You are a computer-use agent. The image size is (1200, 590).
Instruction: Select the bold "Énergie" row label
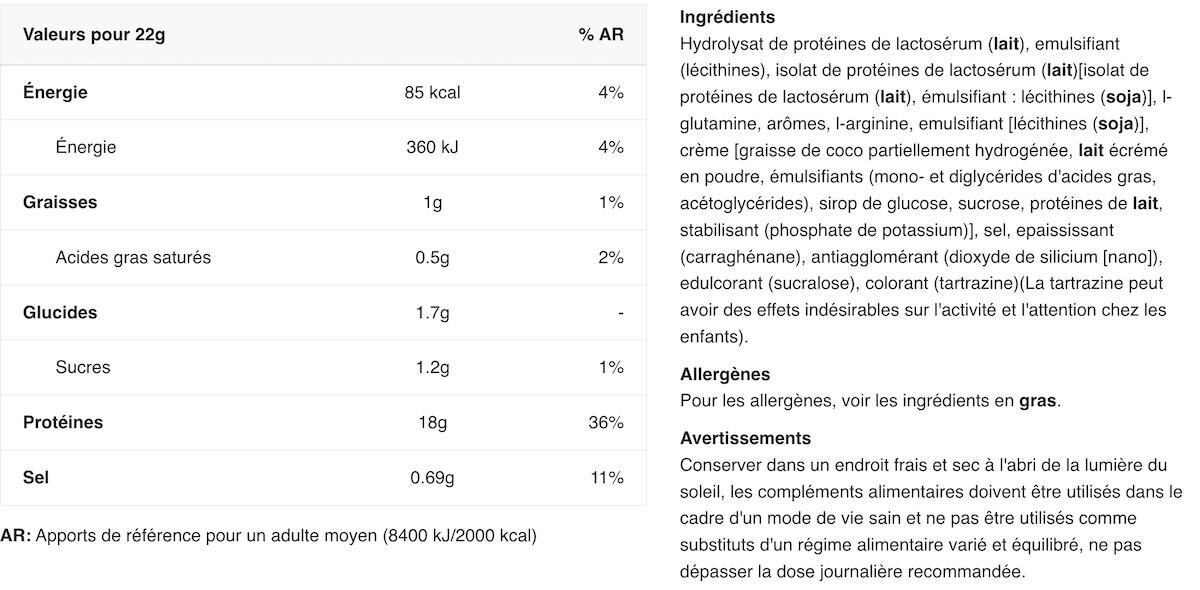[x=55, y=92]
